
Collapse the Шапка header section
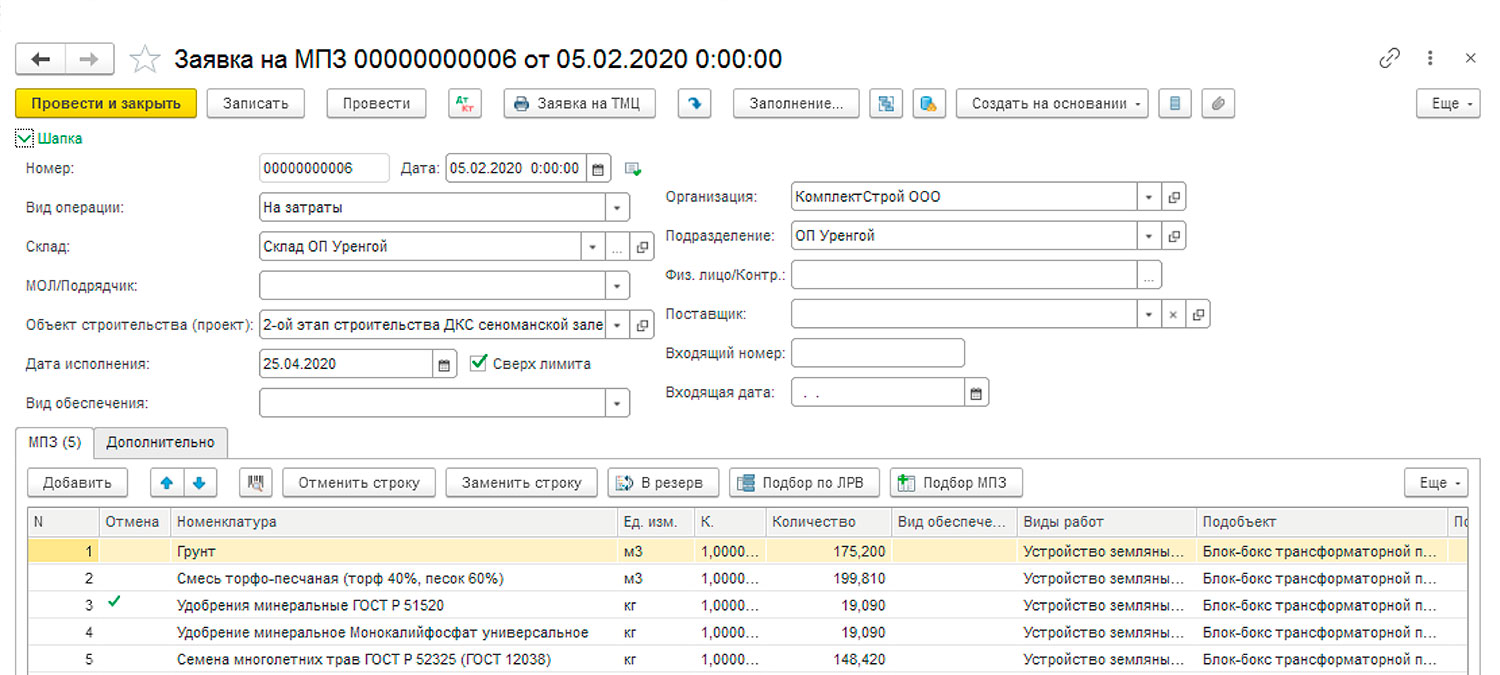[25, 139]
